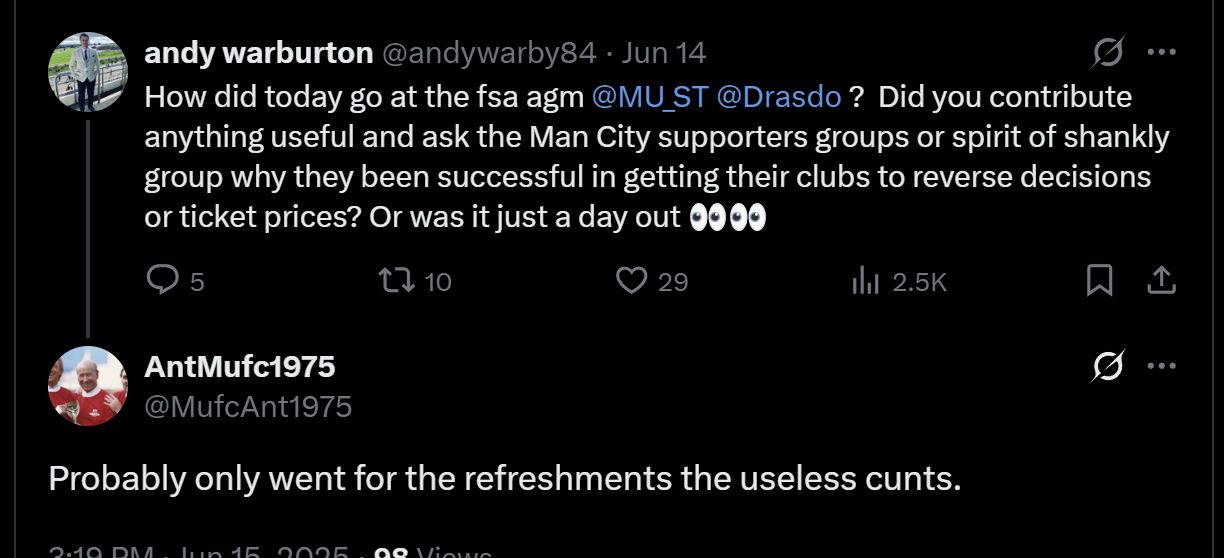Screen dimensions: 1224x558
Task: Like andy warburton's post with the heart
Action: click(x=631, y=282)
